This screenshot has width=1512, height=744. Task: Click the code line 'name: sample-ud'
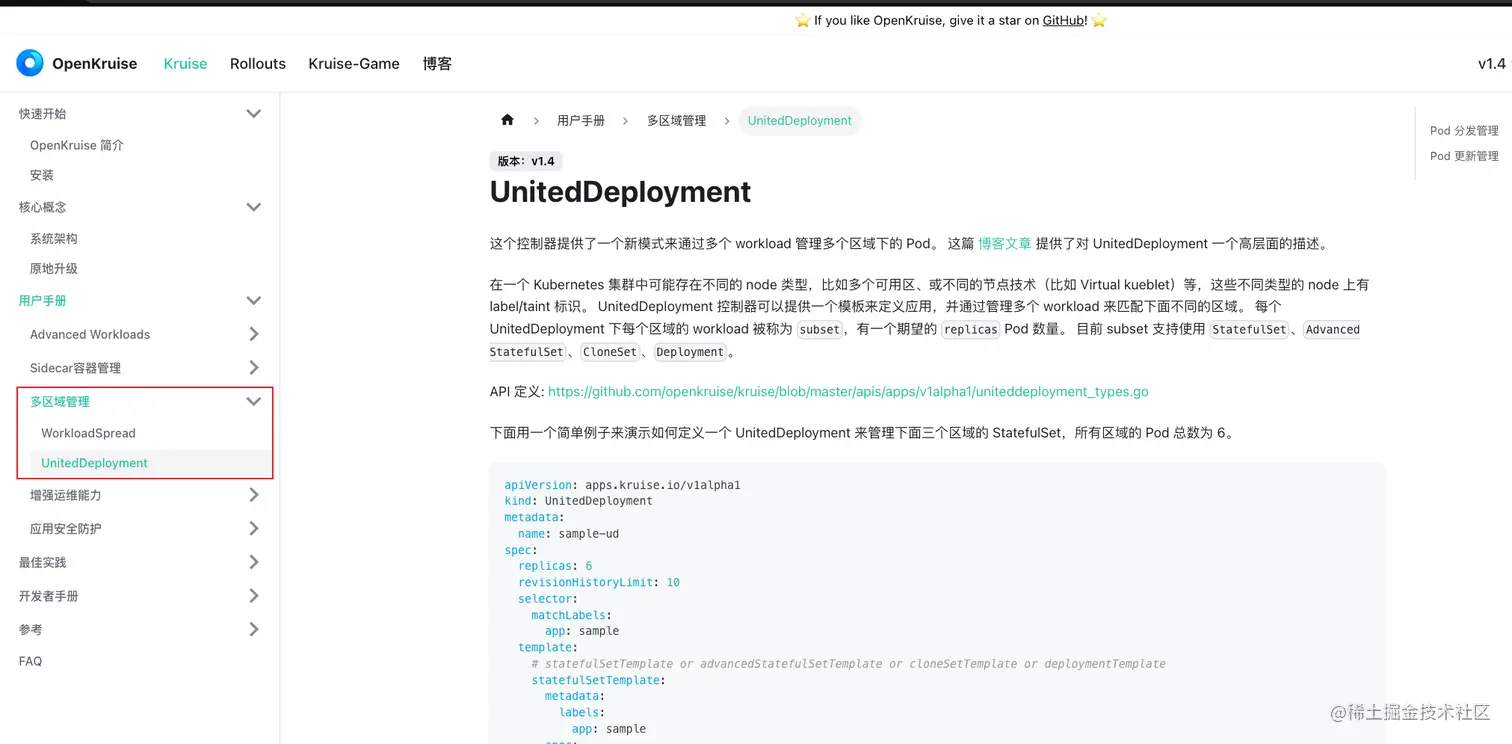click(568, 534)
